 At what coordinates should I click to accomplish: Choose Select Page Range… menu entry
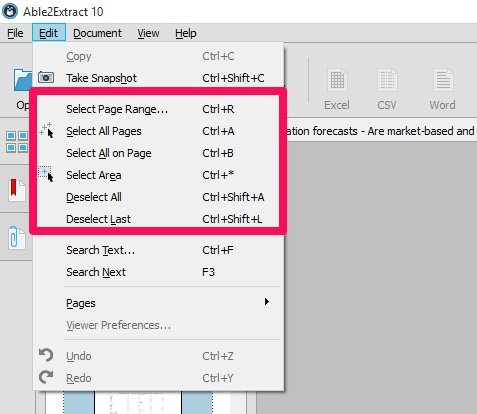[158, 109]
